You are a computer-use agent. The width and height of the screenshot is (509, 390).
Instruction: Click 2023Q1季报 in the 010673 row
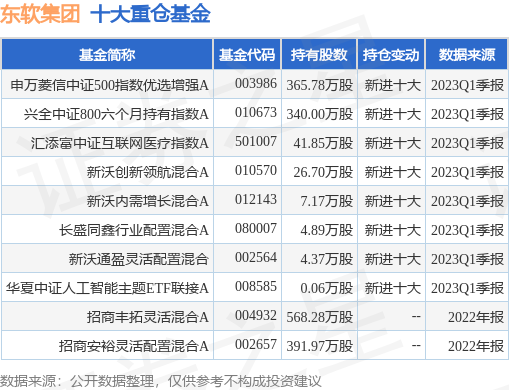[467, 114]
